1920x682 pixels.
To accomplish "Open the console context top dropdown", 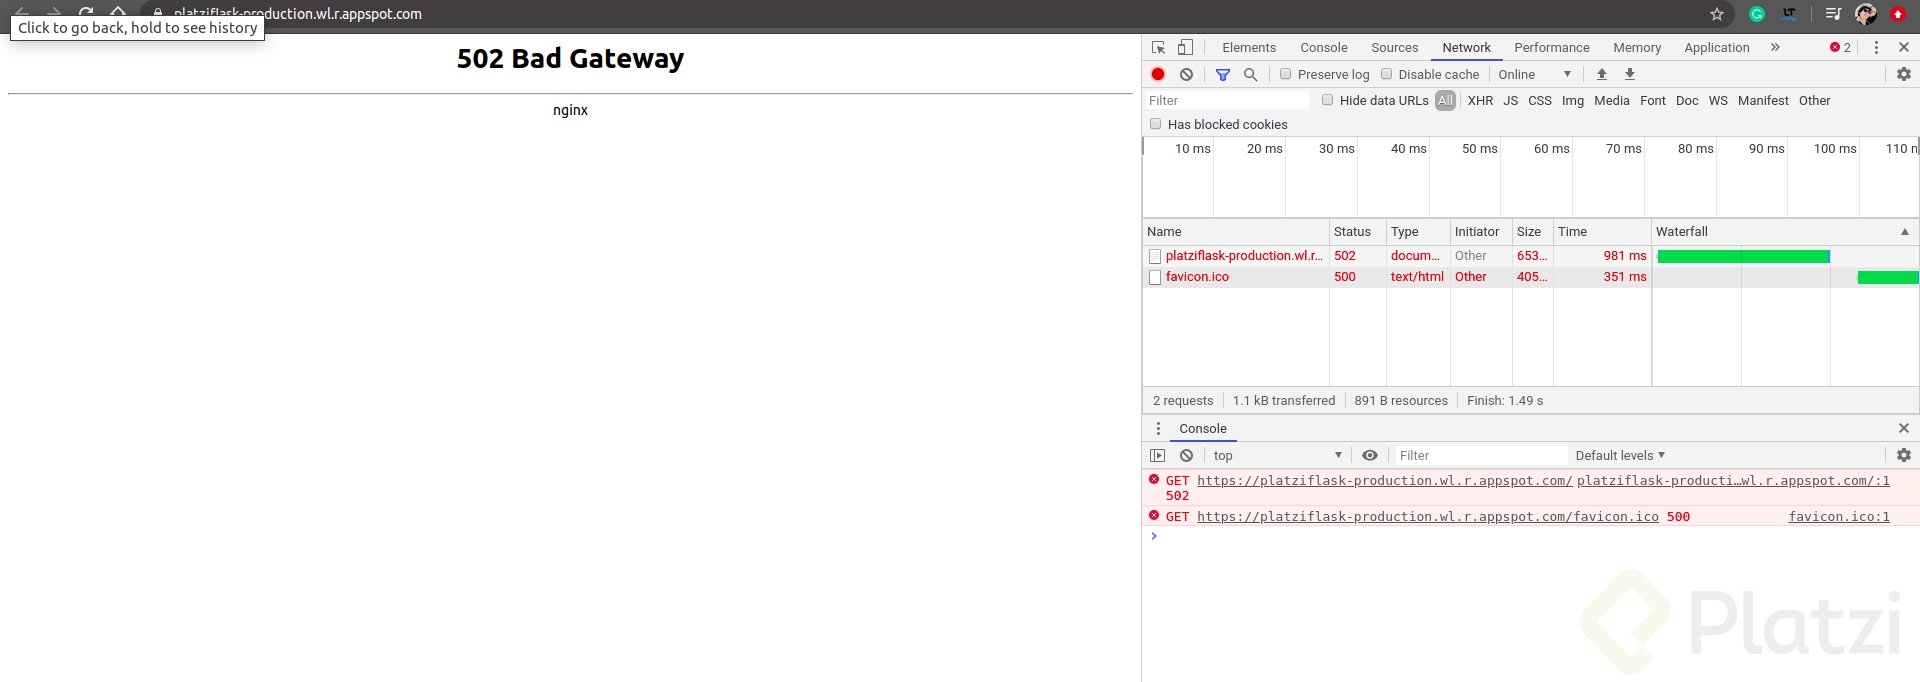I will 1277,455.
